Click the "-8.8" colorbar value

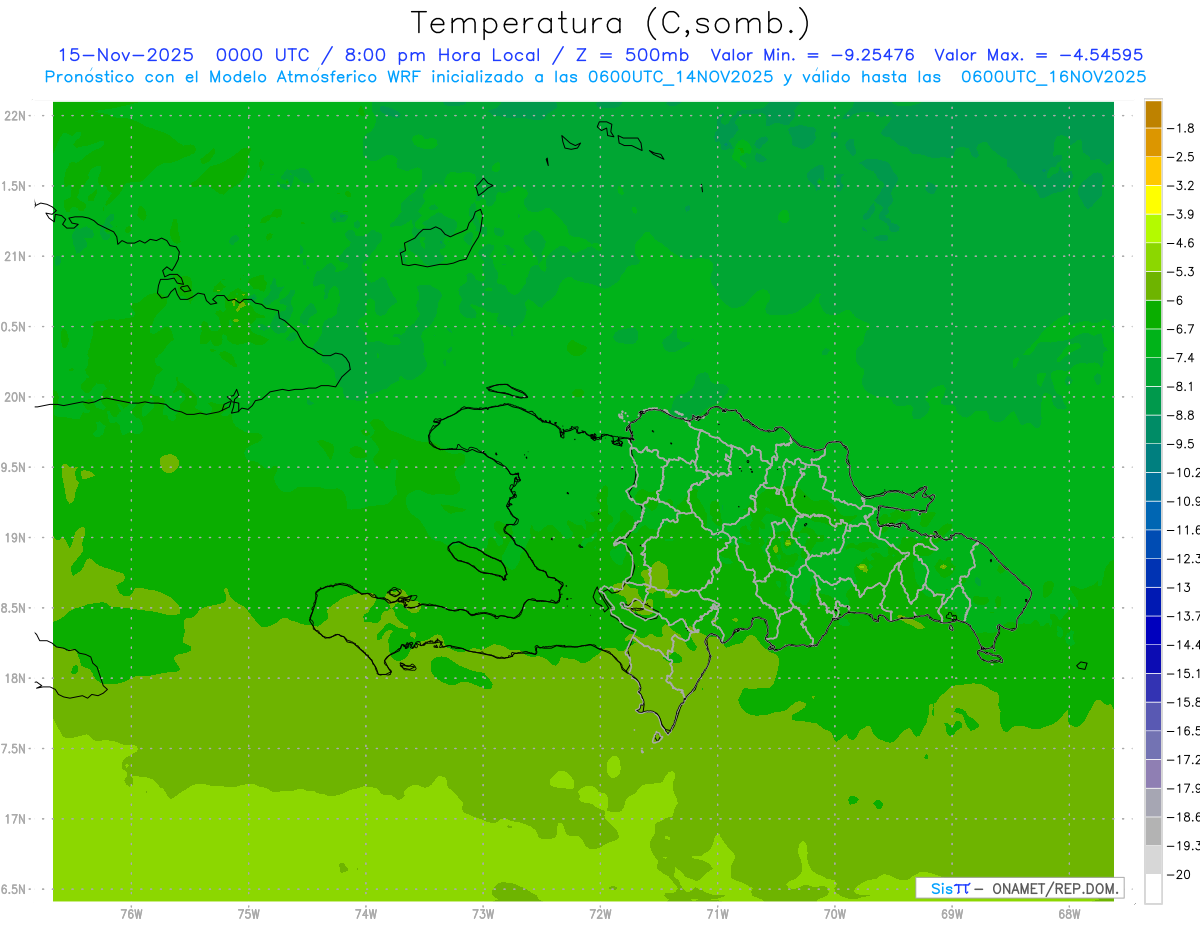[x=1183, y=415]
